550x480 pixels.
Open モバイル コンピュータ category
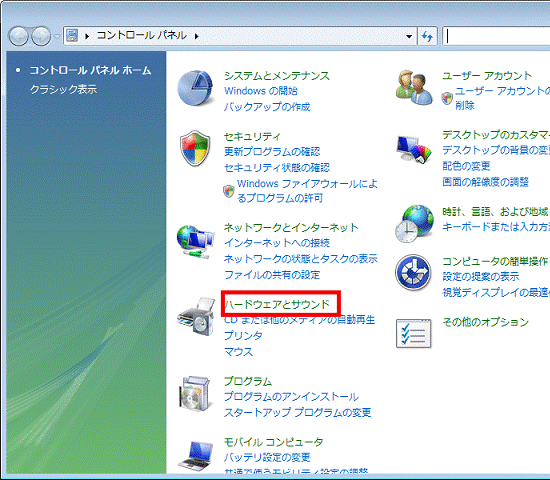tap(273, 442)
